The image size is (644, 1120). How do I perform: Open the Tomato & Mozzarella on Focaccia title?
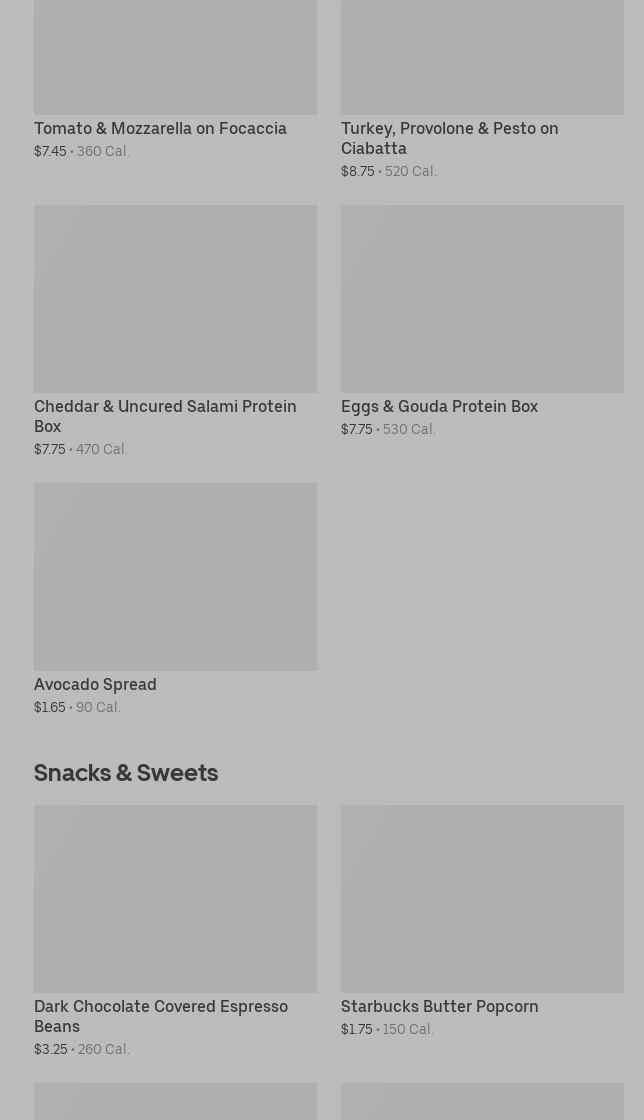(160, 129)
